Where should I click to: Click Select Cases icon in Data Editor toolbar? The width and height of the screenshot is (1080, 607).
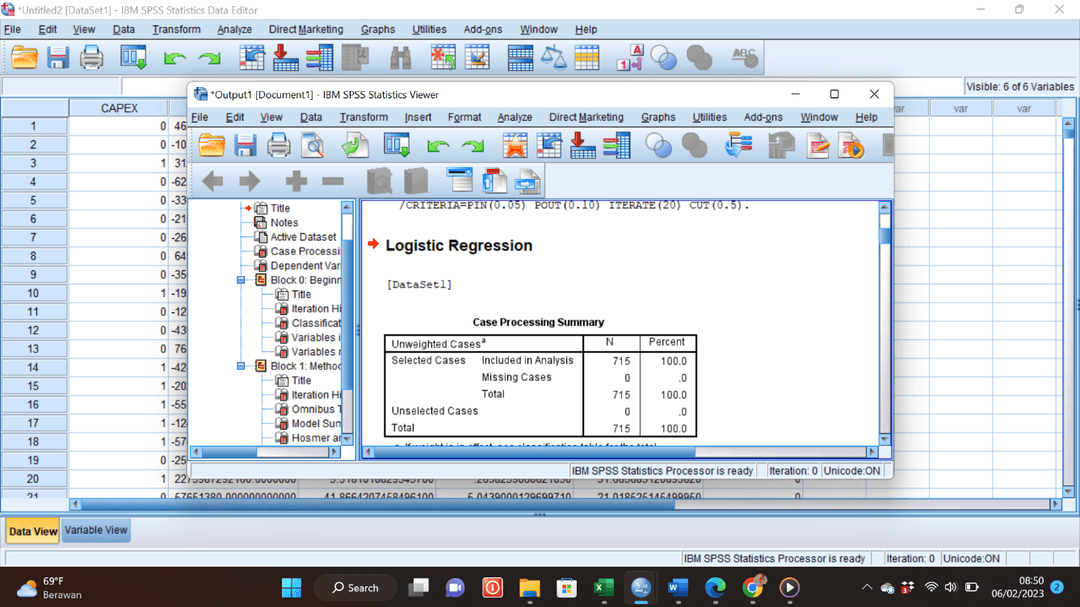coord(587,58)
